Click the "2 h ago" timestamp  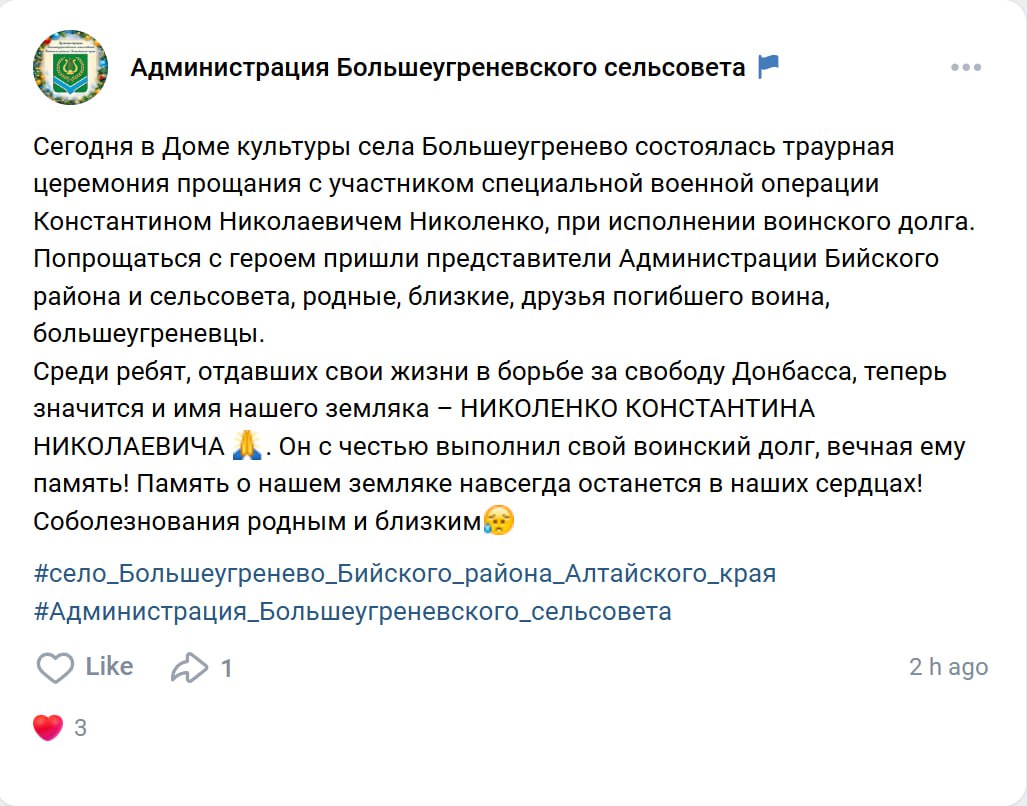click(x=948, y=667)
